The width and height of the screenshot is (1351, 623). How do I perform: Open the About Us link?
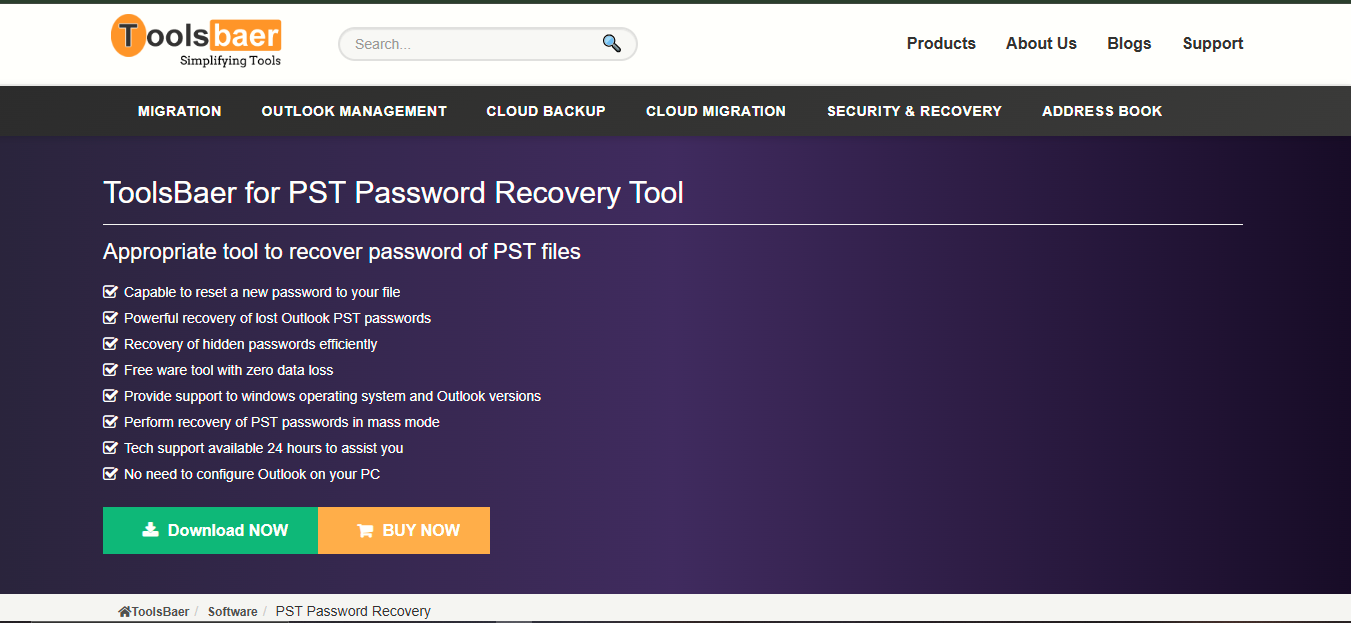tap(1041, 43)
